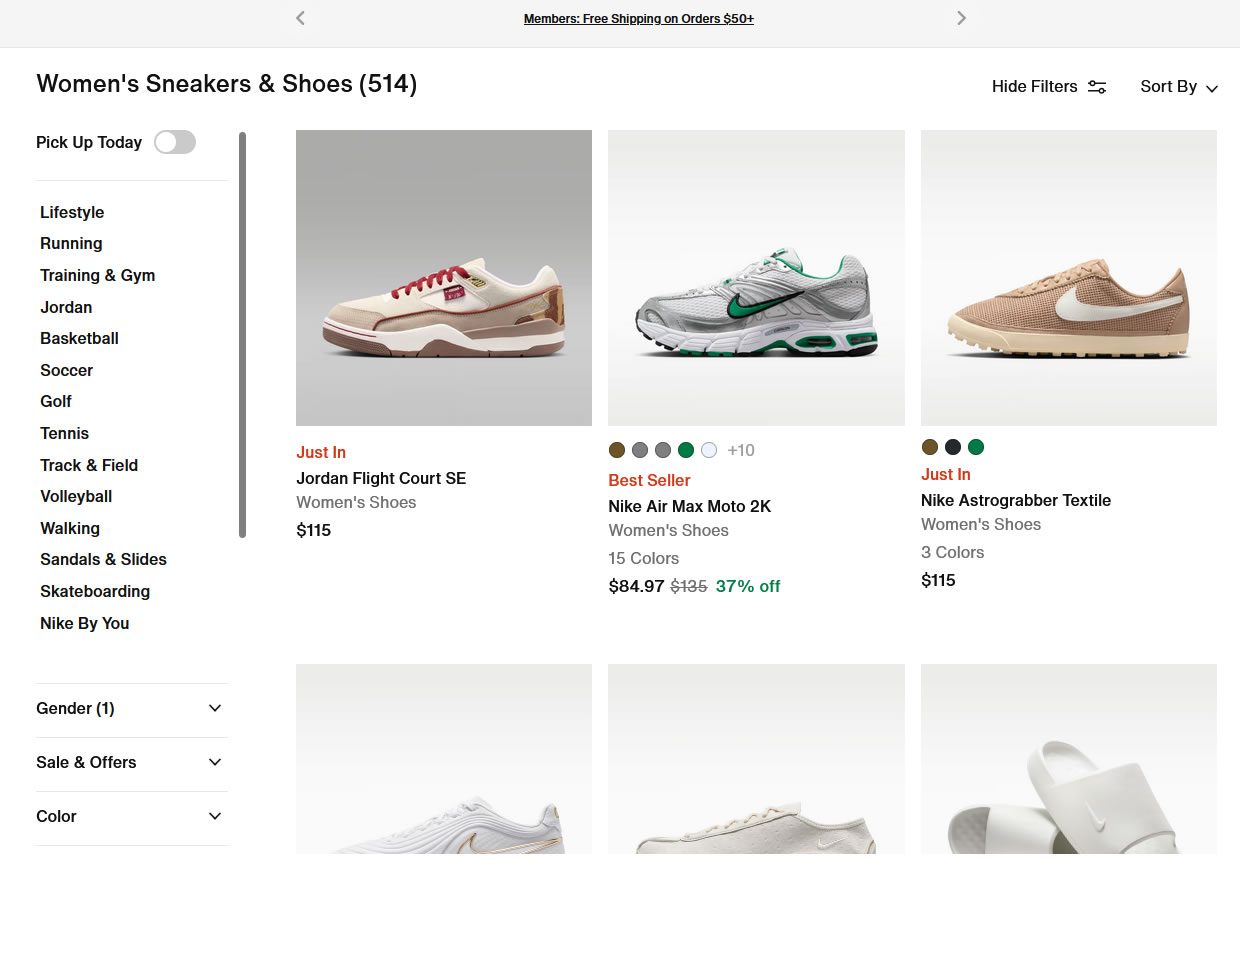The width and height of the screenshot is (1240, 956).
Task: Choose black swatch for Astrograbber Textile
Action: [953, 447]
